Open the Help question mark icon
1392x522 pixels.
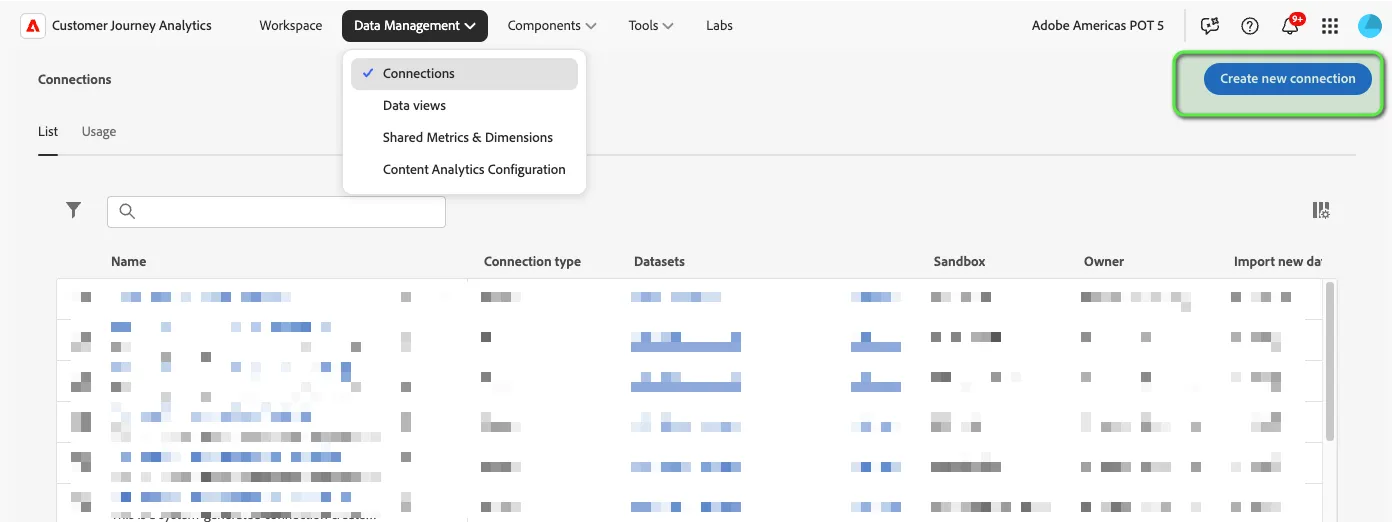click(1250, 26)
